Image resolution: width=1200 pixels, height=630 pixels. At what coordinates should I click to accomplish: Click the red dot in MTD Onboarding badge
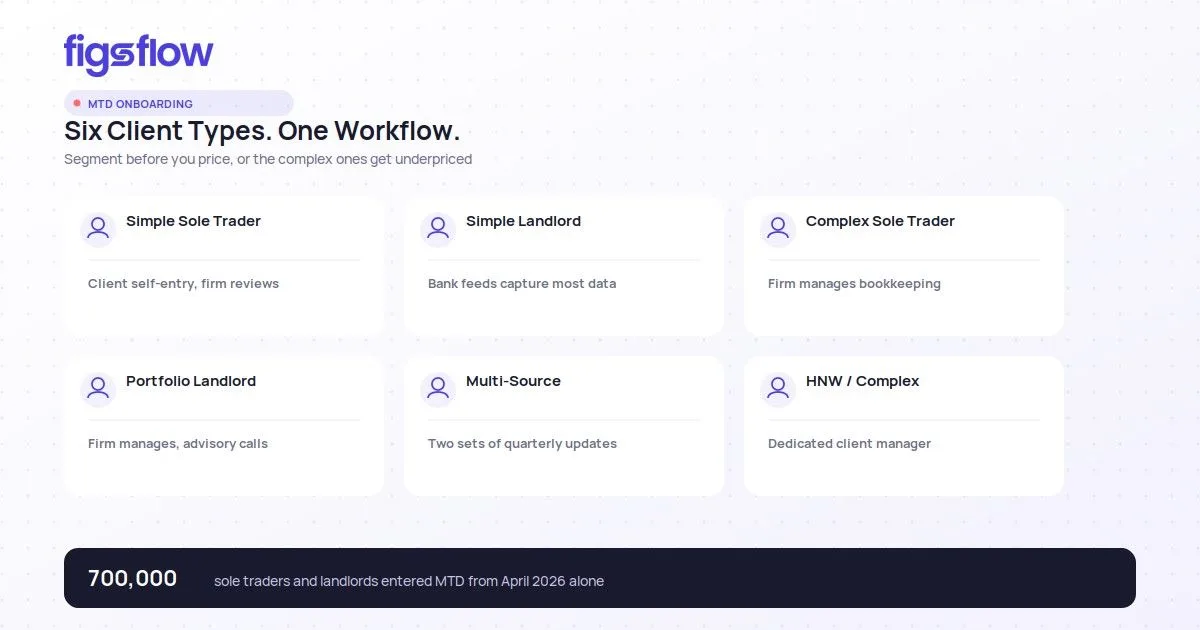[x=77, y=103]
